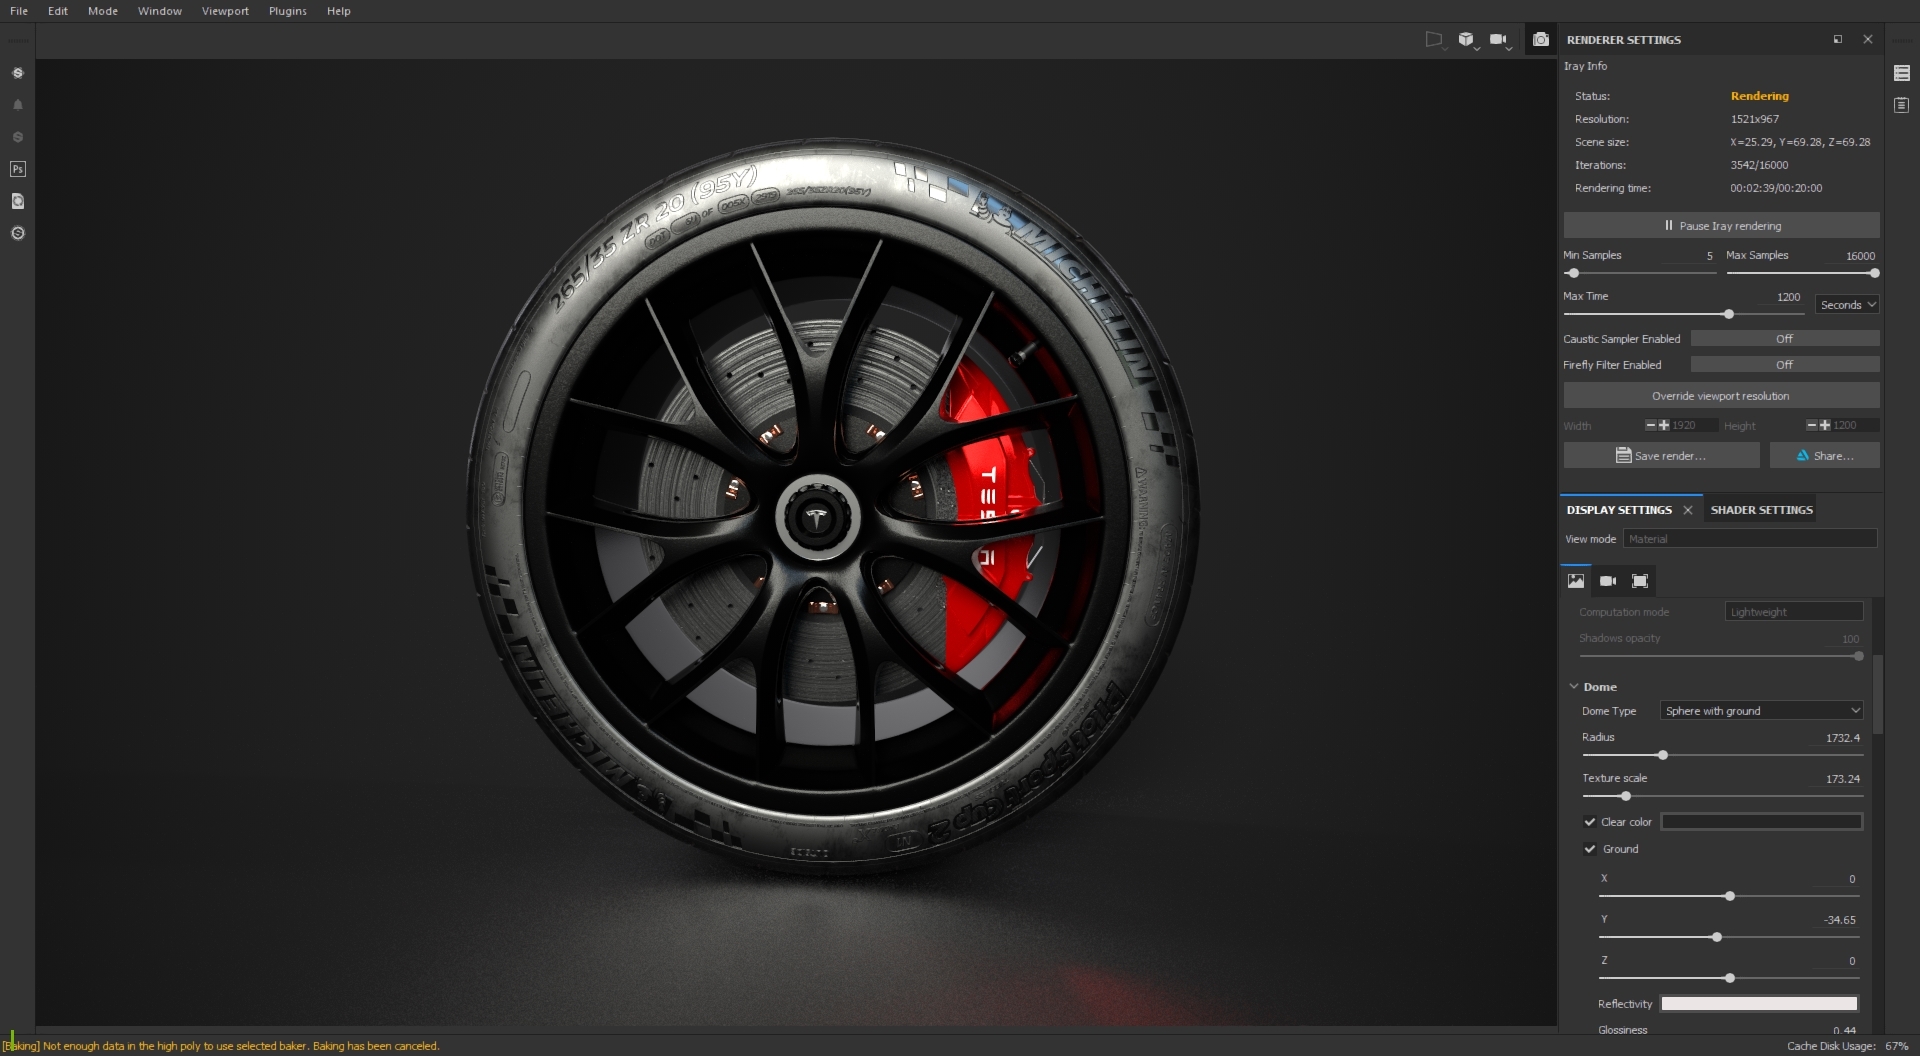Undock the Renderer Settings panel
The height and width of the screenshot is (1056, 1920).
pos(1838,39)
